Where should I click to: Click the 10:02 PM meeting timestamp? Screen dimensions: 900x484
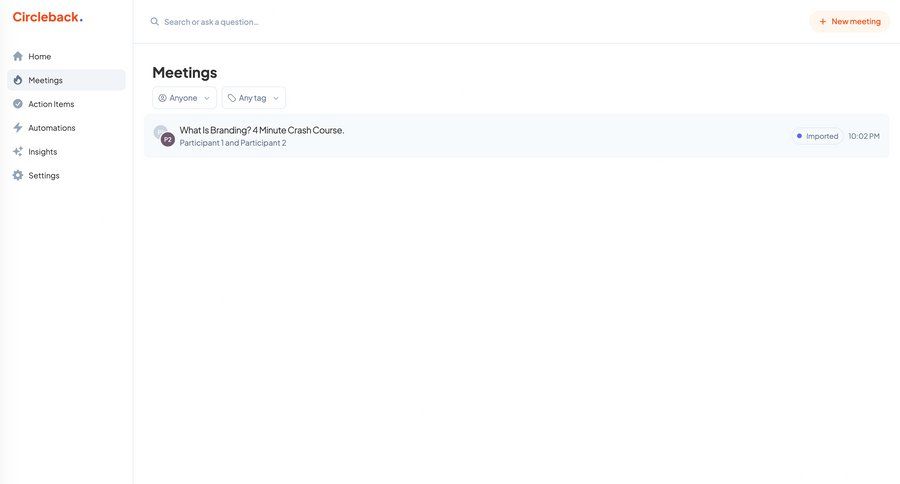(864, 136)
